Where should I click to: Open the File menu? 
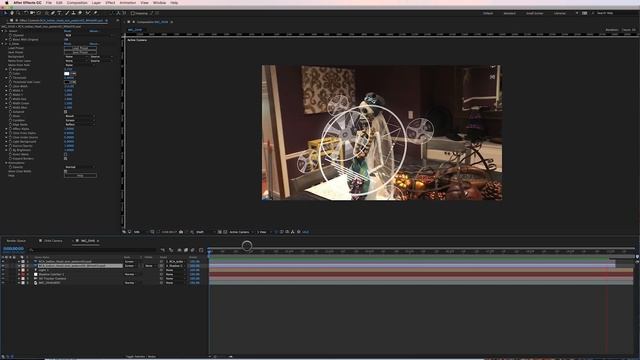[x=49, y=2]
